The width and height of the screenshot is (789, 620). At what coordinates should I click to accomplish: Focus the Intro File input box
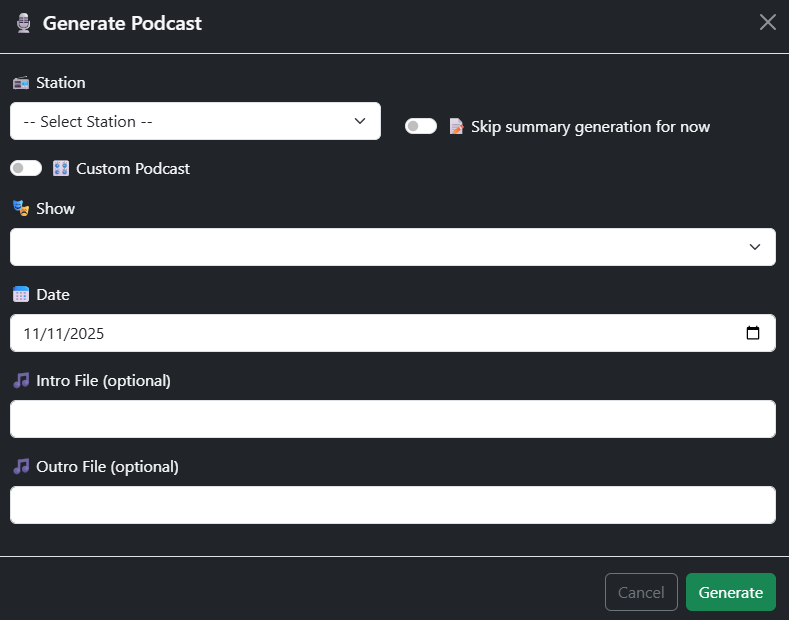[392, 419]
